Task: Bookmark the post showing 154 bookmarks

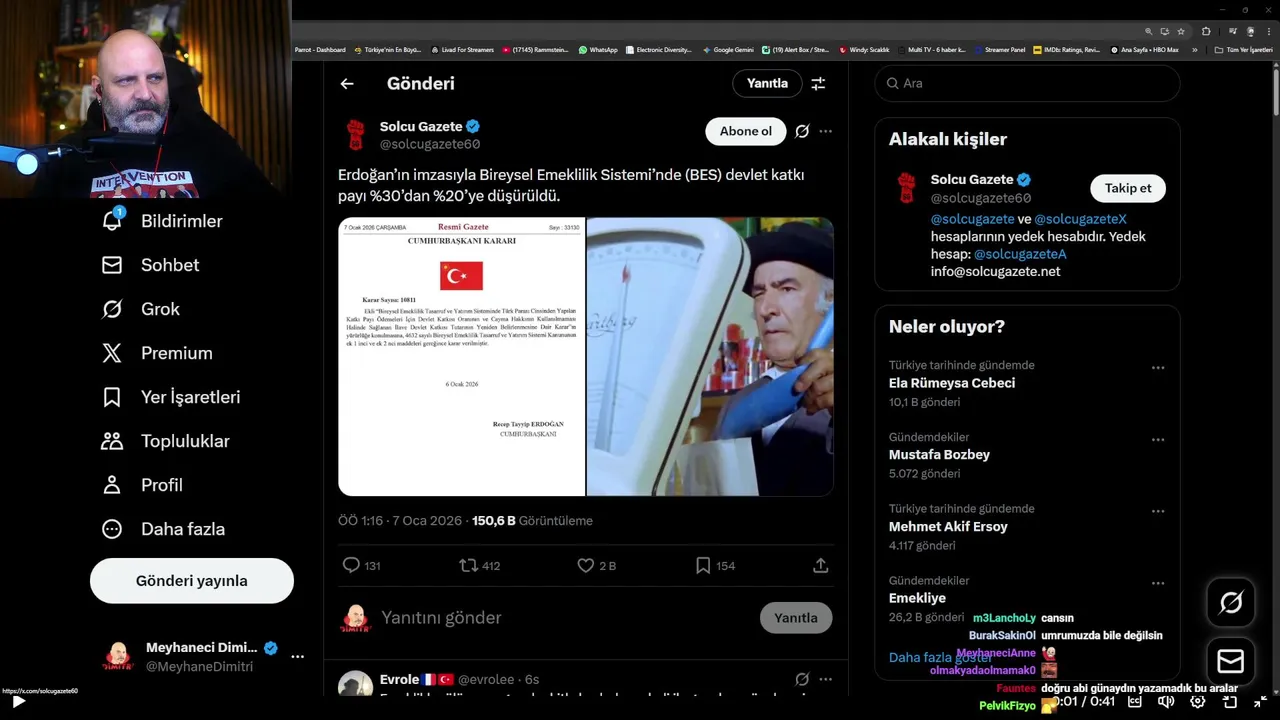Action: [x=703, y=565]
